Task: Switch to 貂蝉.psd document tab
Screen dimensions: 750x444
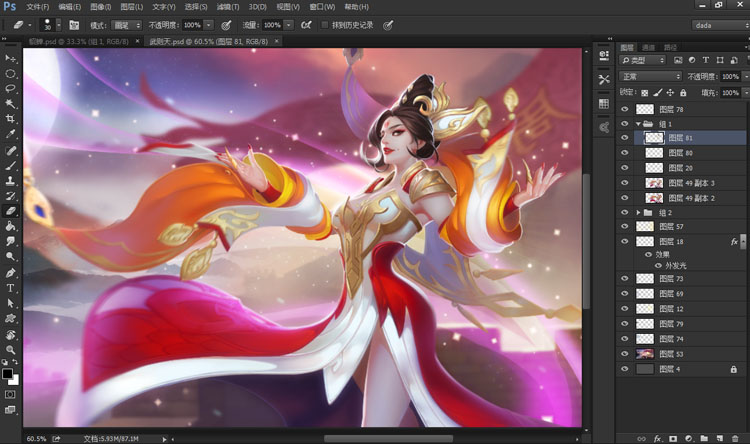Action: pyautogui.click(x=78, y=42)
